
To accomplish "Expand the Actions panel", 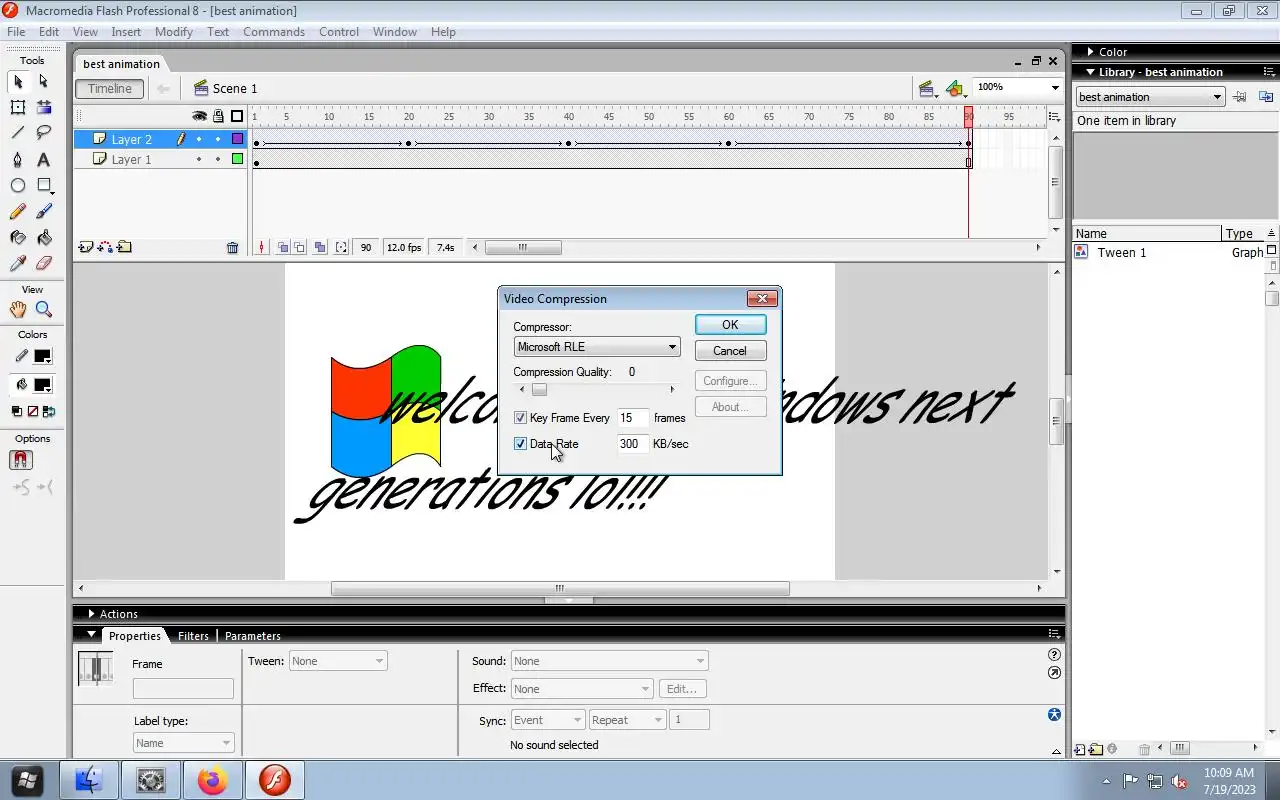I will tap(92, 614).
